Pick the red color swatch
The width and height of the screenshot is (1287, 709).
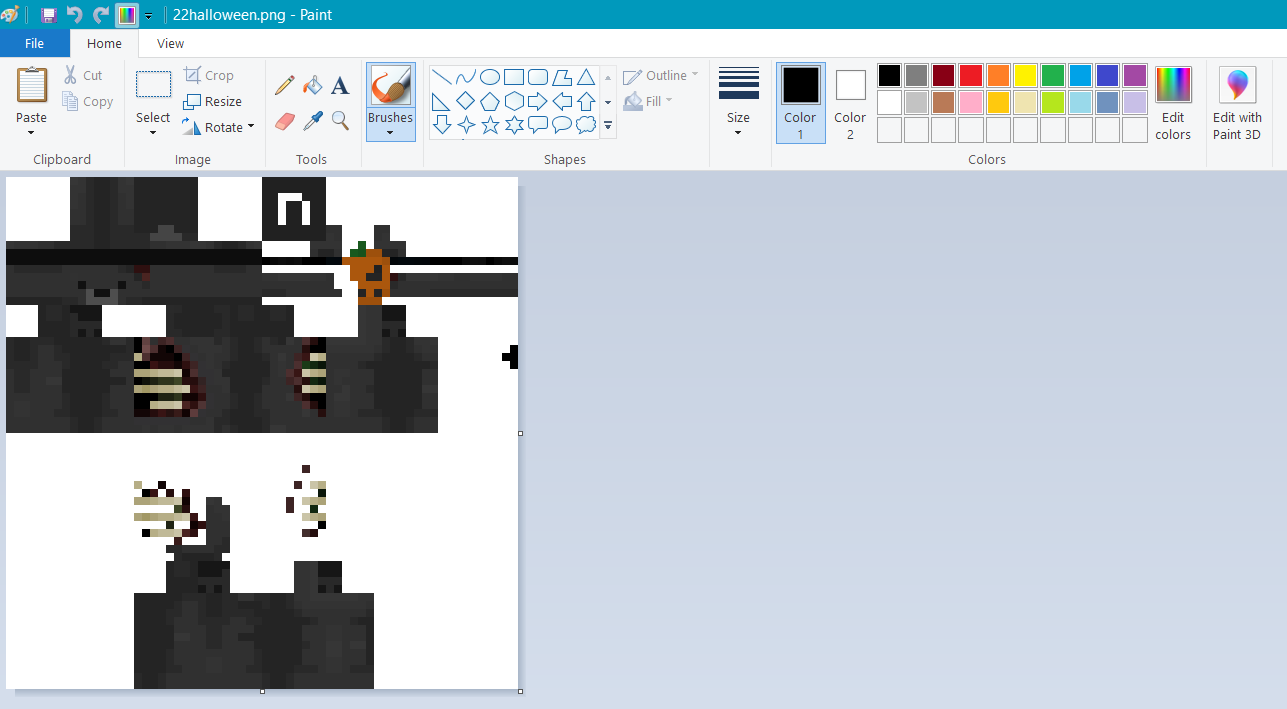click(x=970, y=76)
